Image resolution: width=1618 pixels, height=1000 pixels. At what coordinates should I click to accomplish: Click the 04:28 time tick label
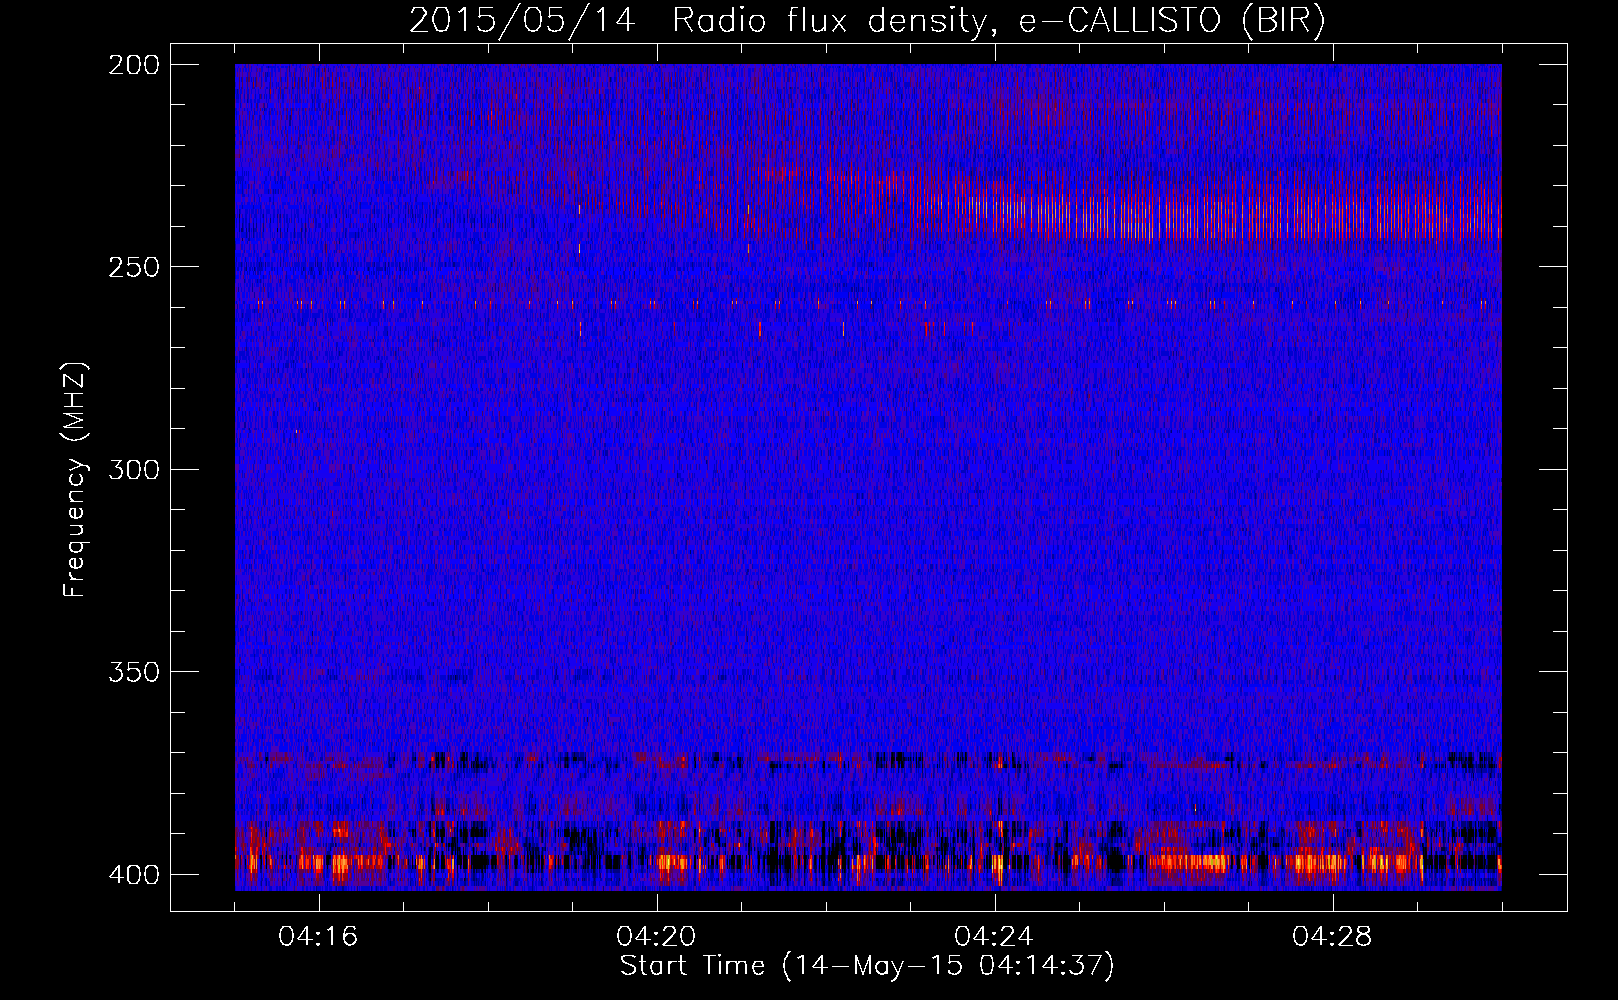pyautogui.click(x=1332, y=937)
